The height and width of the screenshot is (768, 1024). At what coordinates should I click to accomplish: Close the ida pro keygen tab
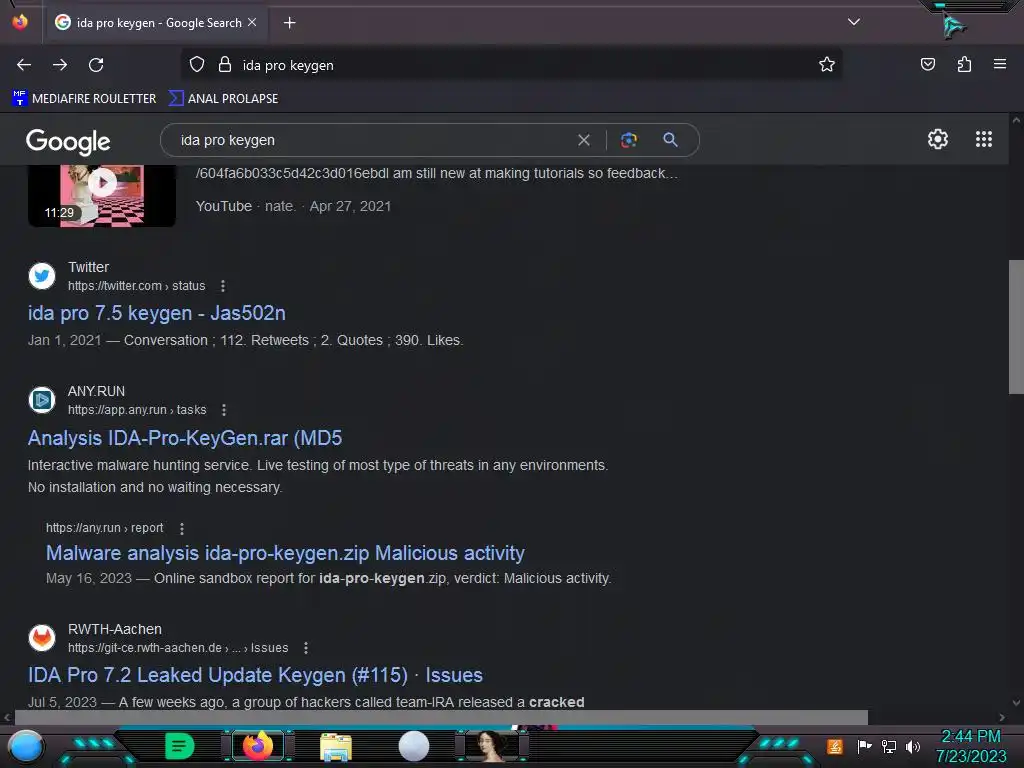[252, 22]
